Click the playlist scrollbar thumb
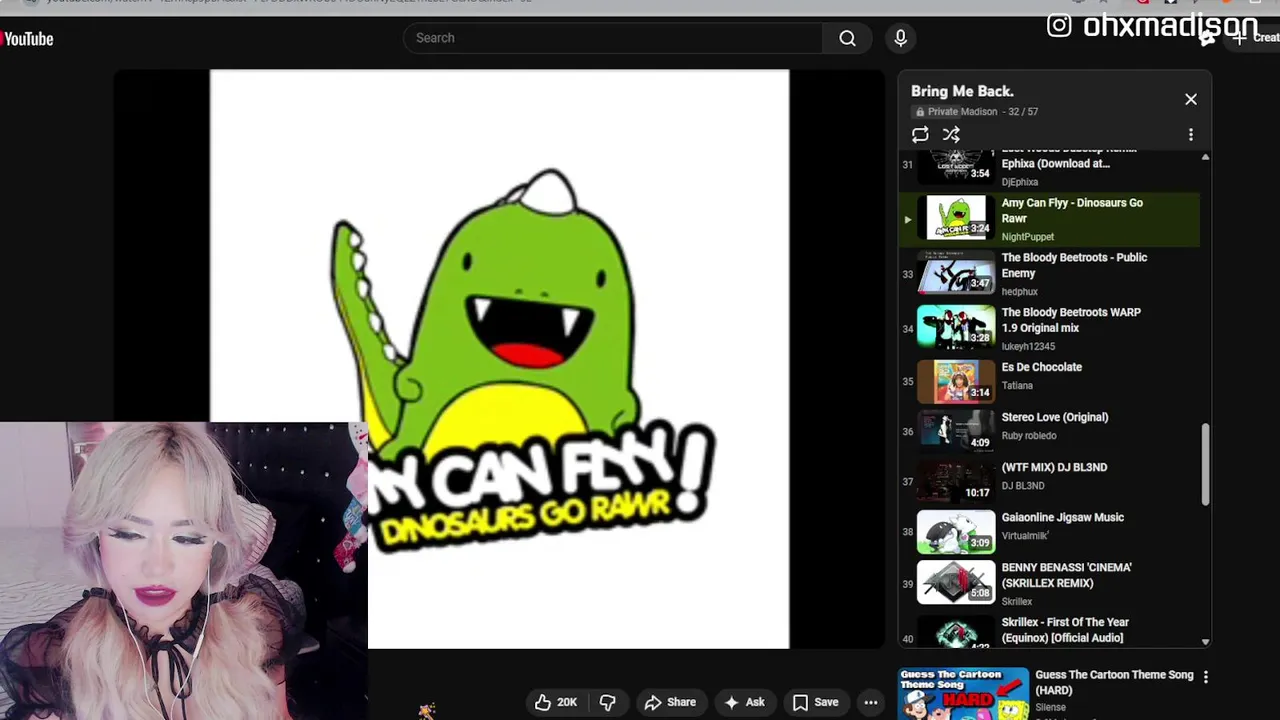 tap(1205, 465)
